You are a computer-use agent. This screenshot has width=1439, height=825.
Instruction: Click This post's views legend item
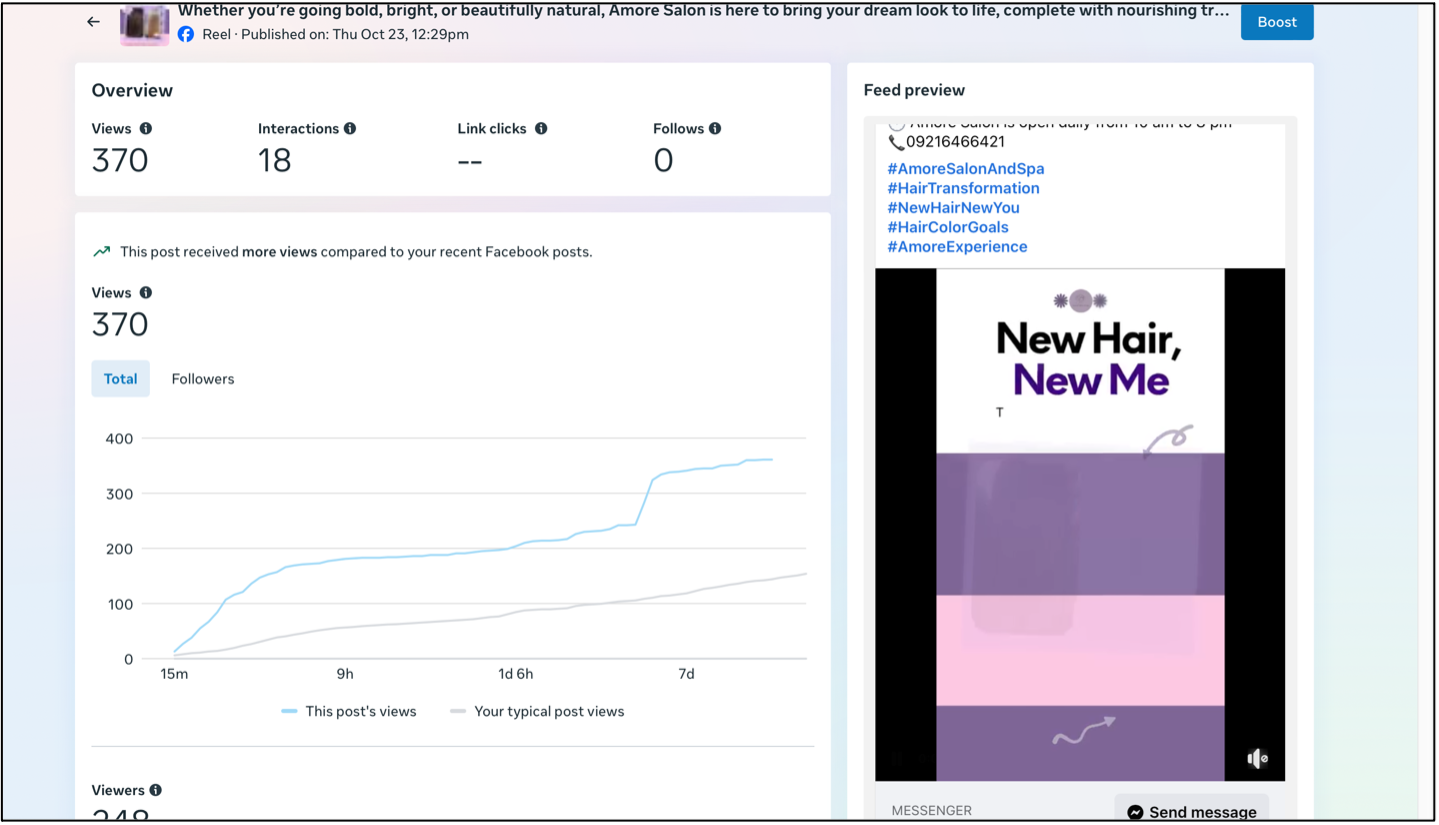[x=349, y=712]
